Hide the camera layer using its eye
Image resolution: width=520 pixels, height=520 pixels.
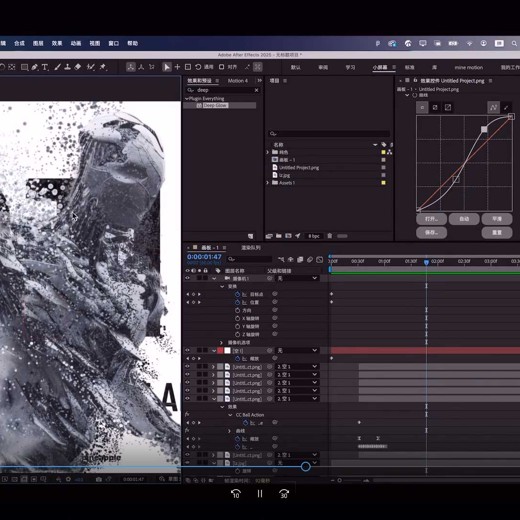click(187, 278)
